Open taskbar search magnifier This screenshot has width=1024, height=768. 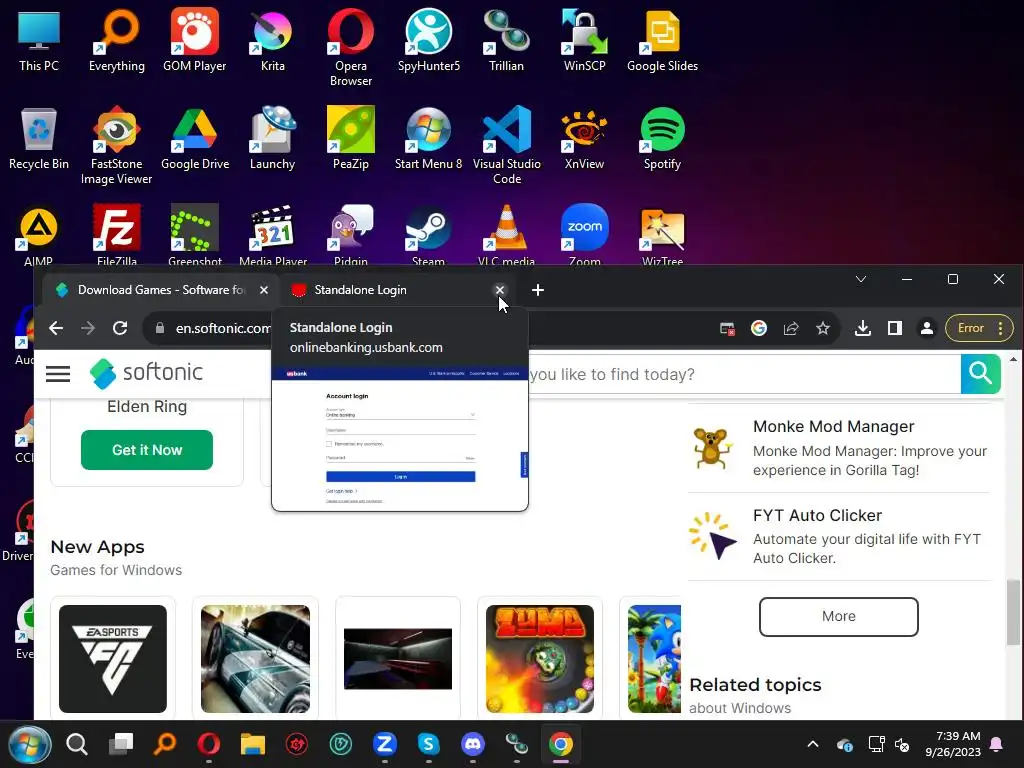pos(77,744)
